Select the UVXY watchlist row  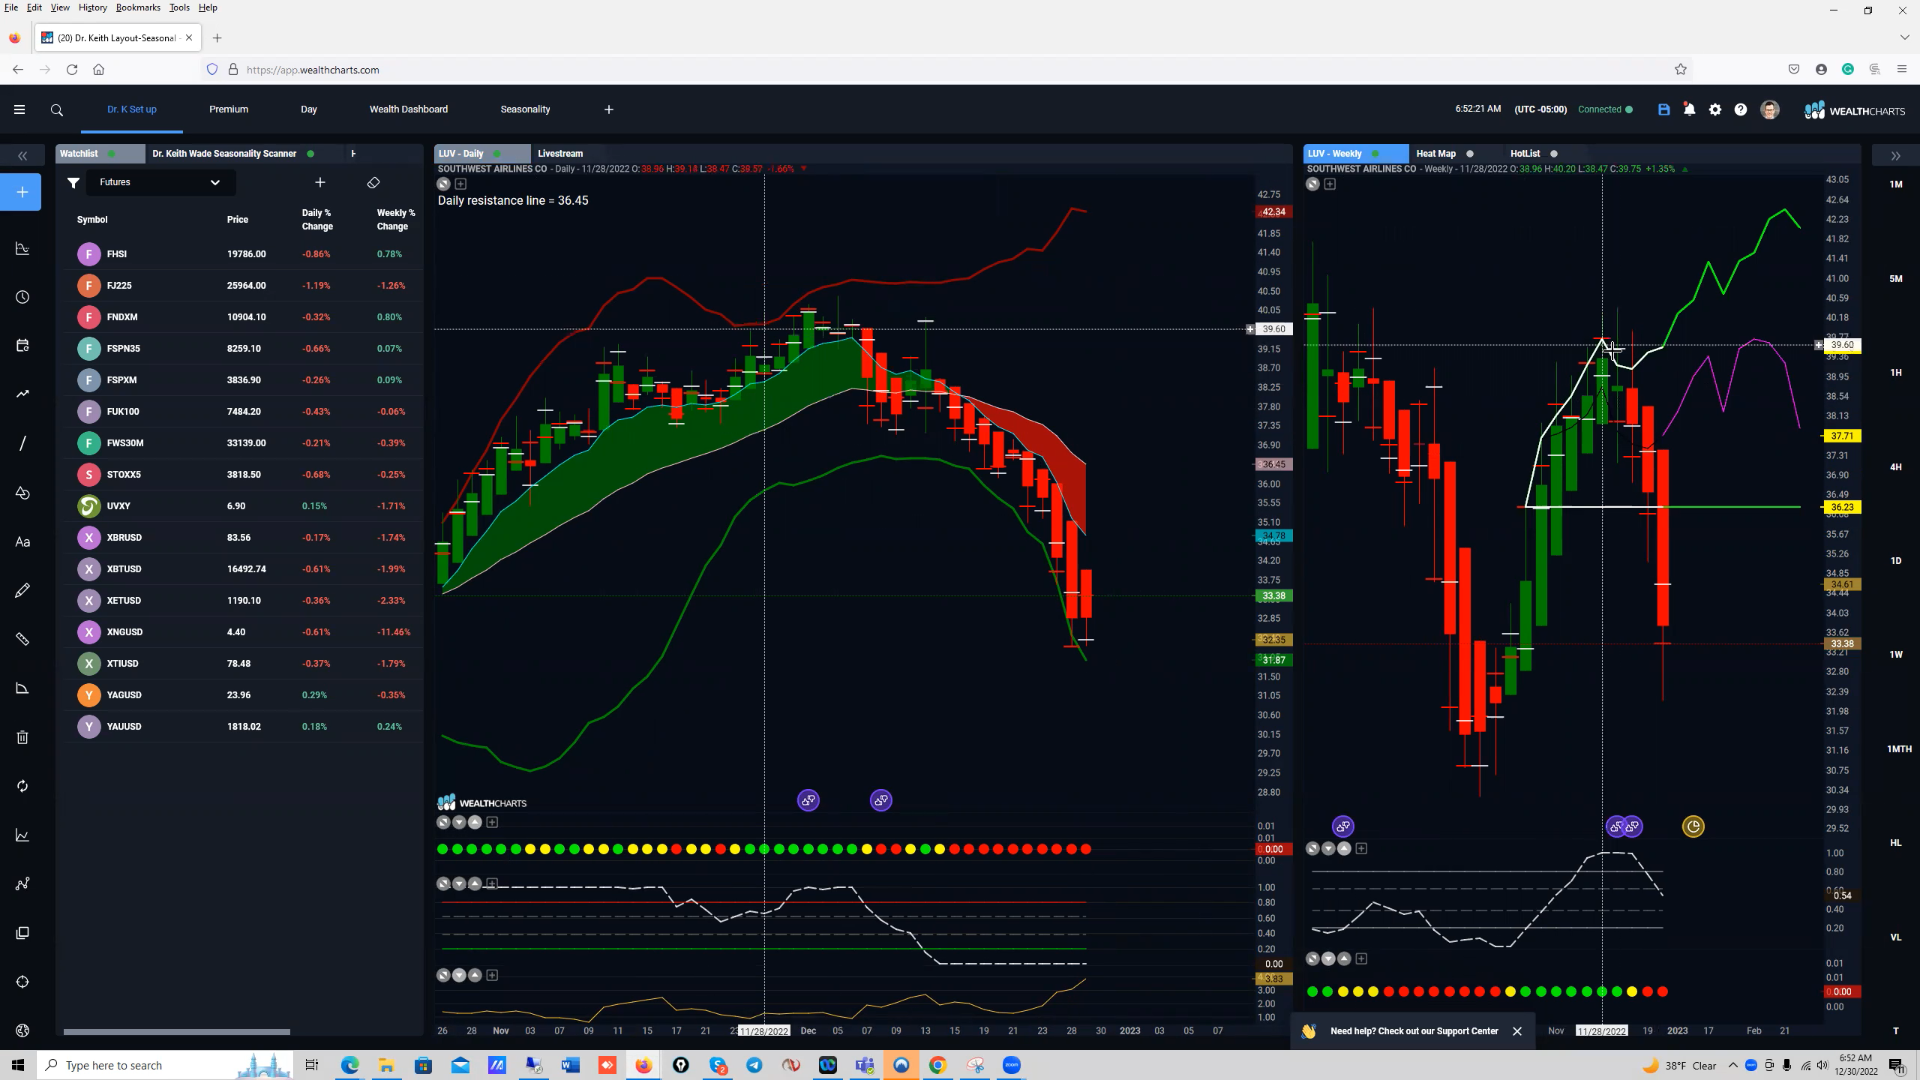click(245, 506)
